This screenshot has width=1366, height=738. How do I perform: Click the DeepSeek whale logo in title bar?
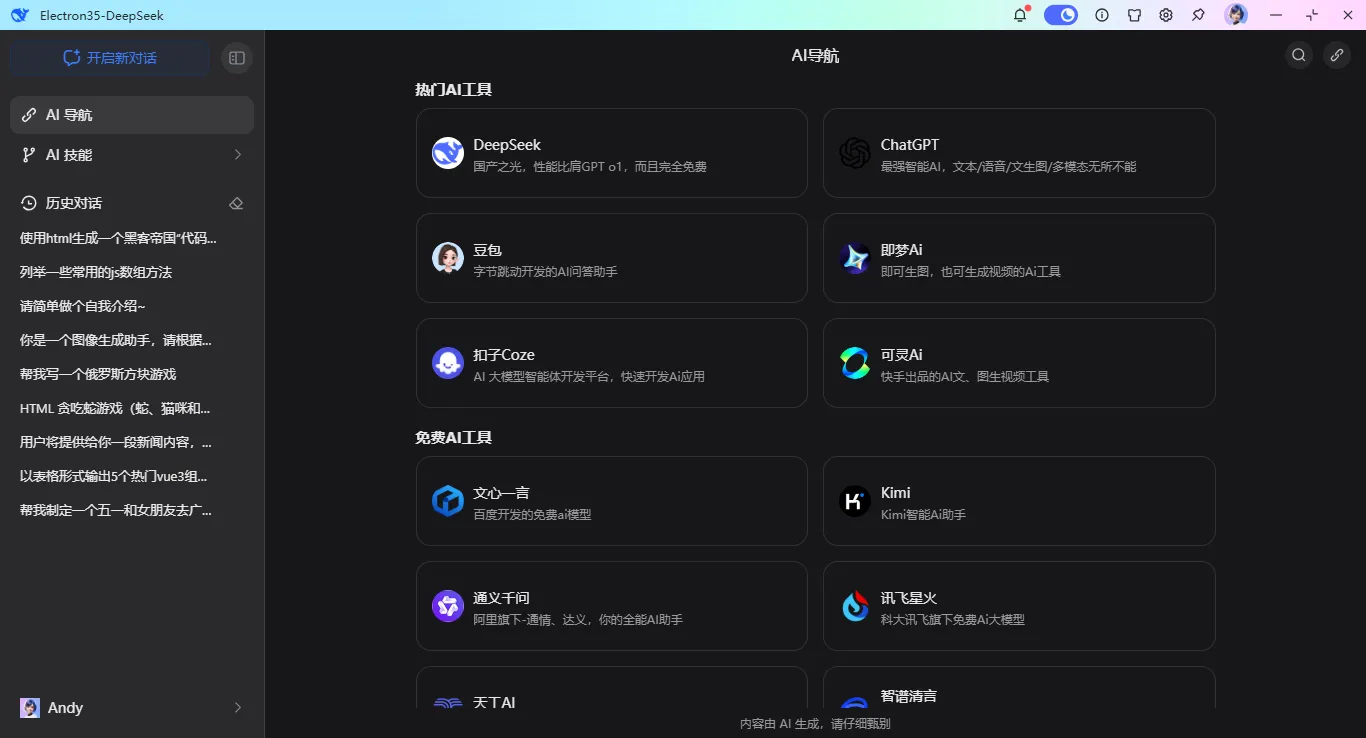(x=20, y=15)
